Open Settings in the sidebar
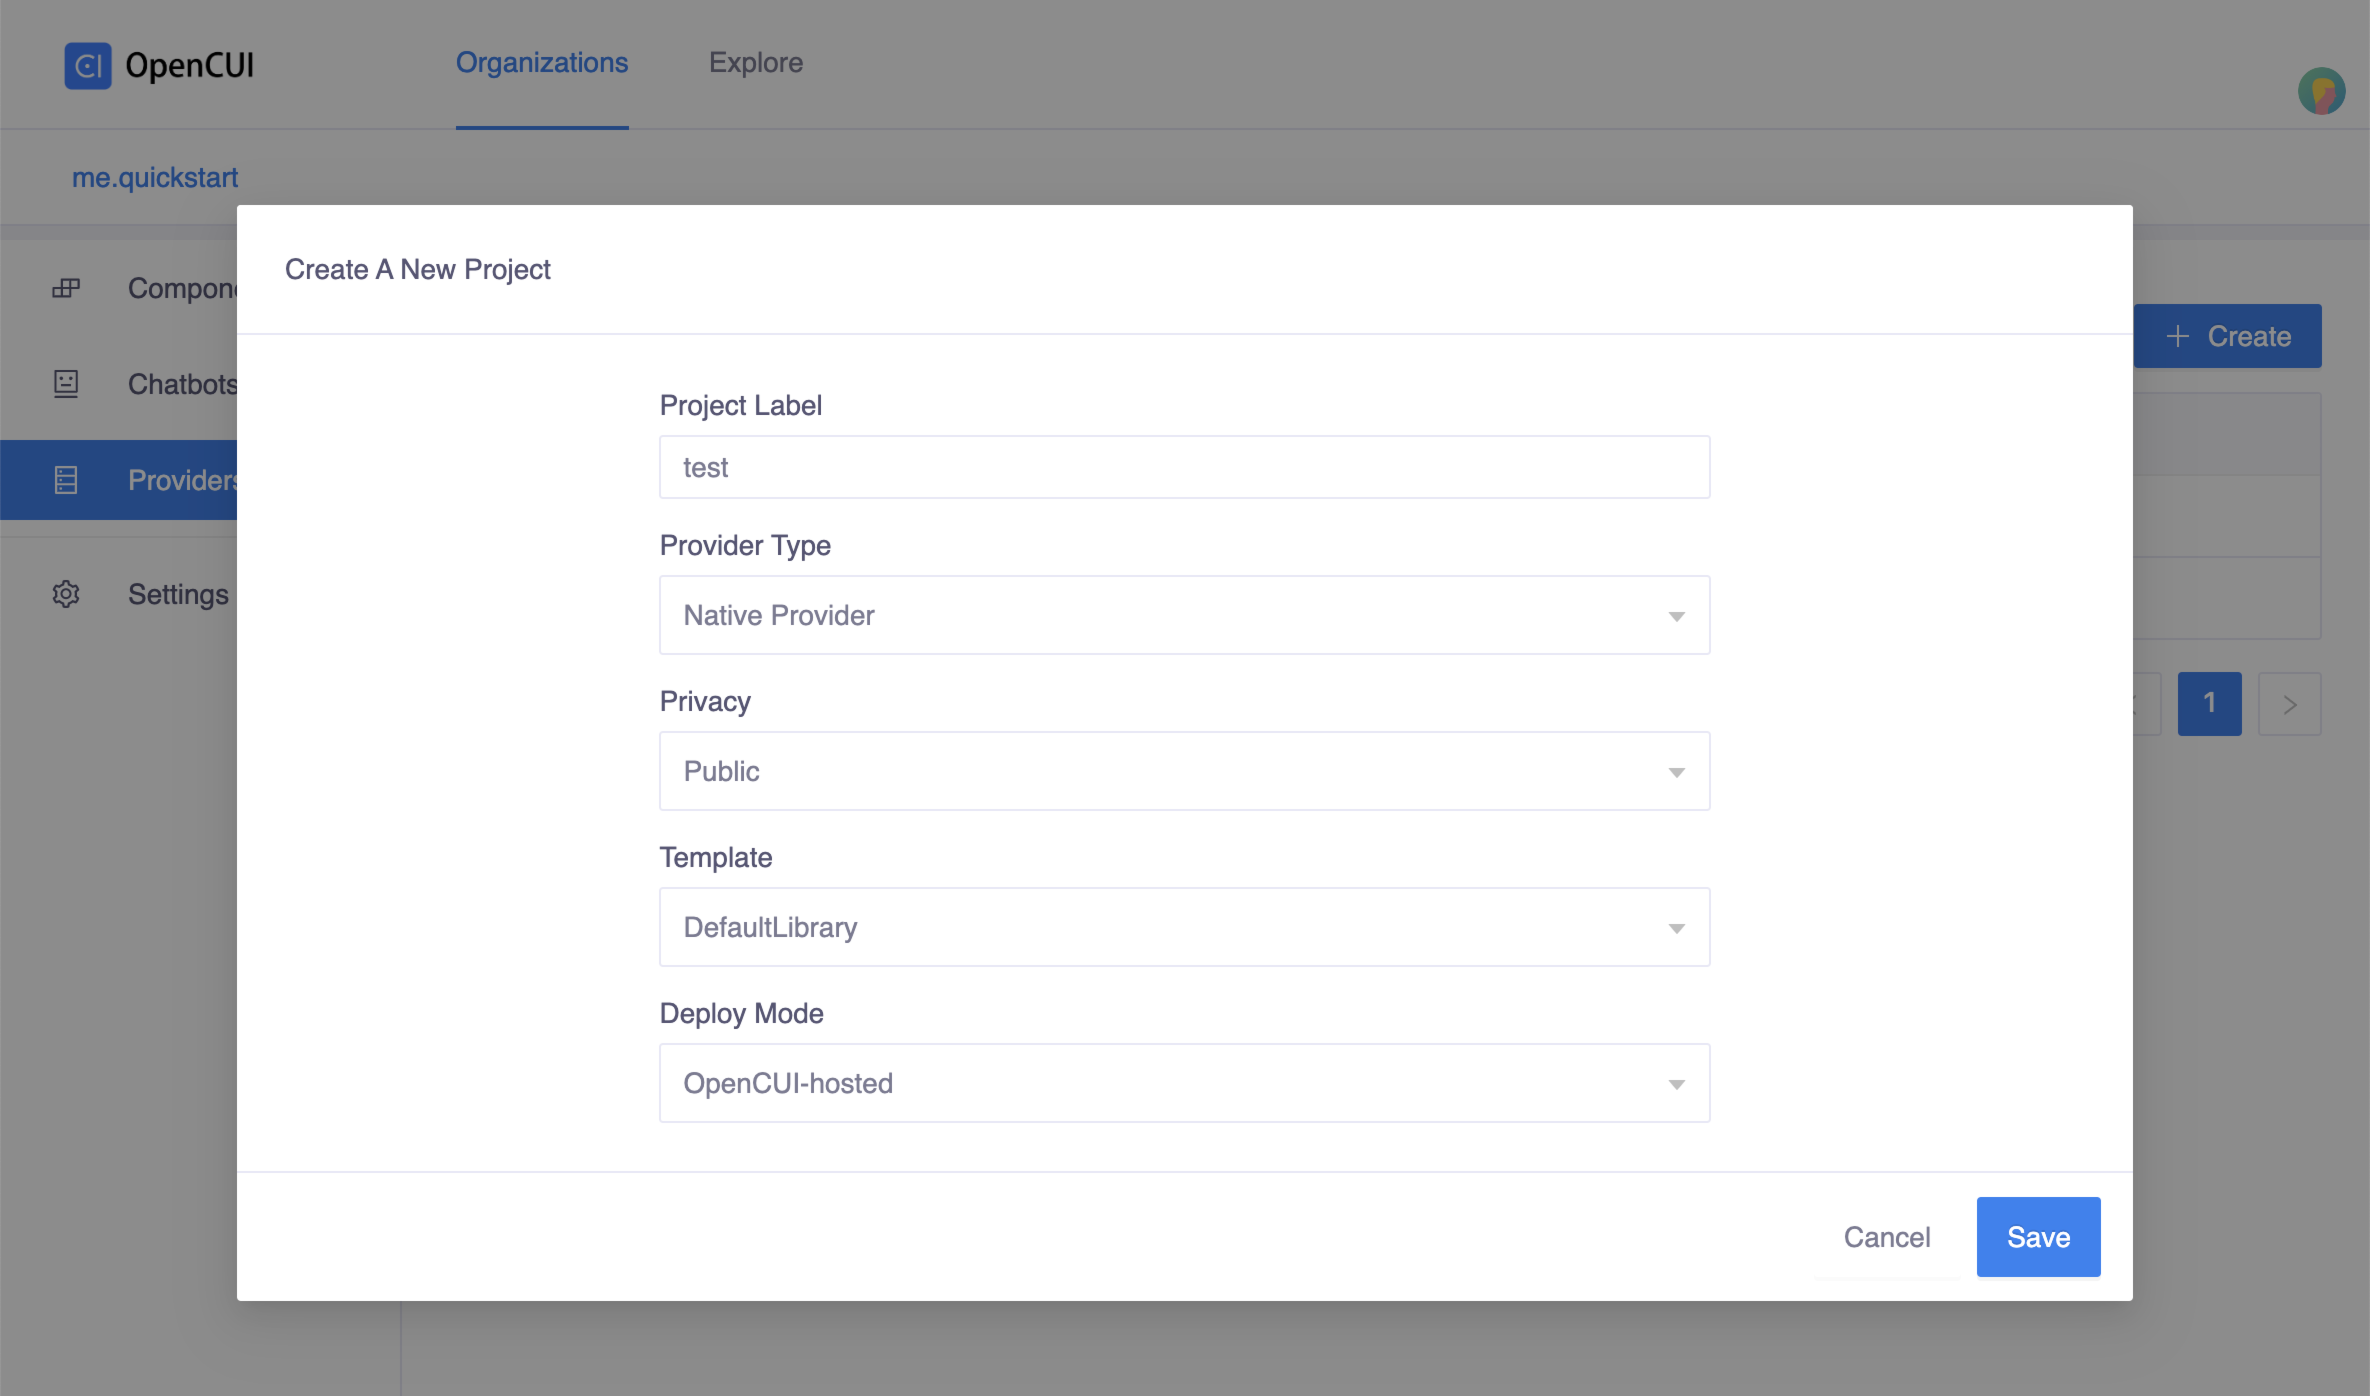 coord(120,594)
